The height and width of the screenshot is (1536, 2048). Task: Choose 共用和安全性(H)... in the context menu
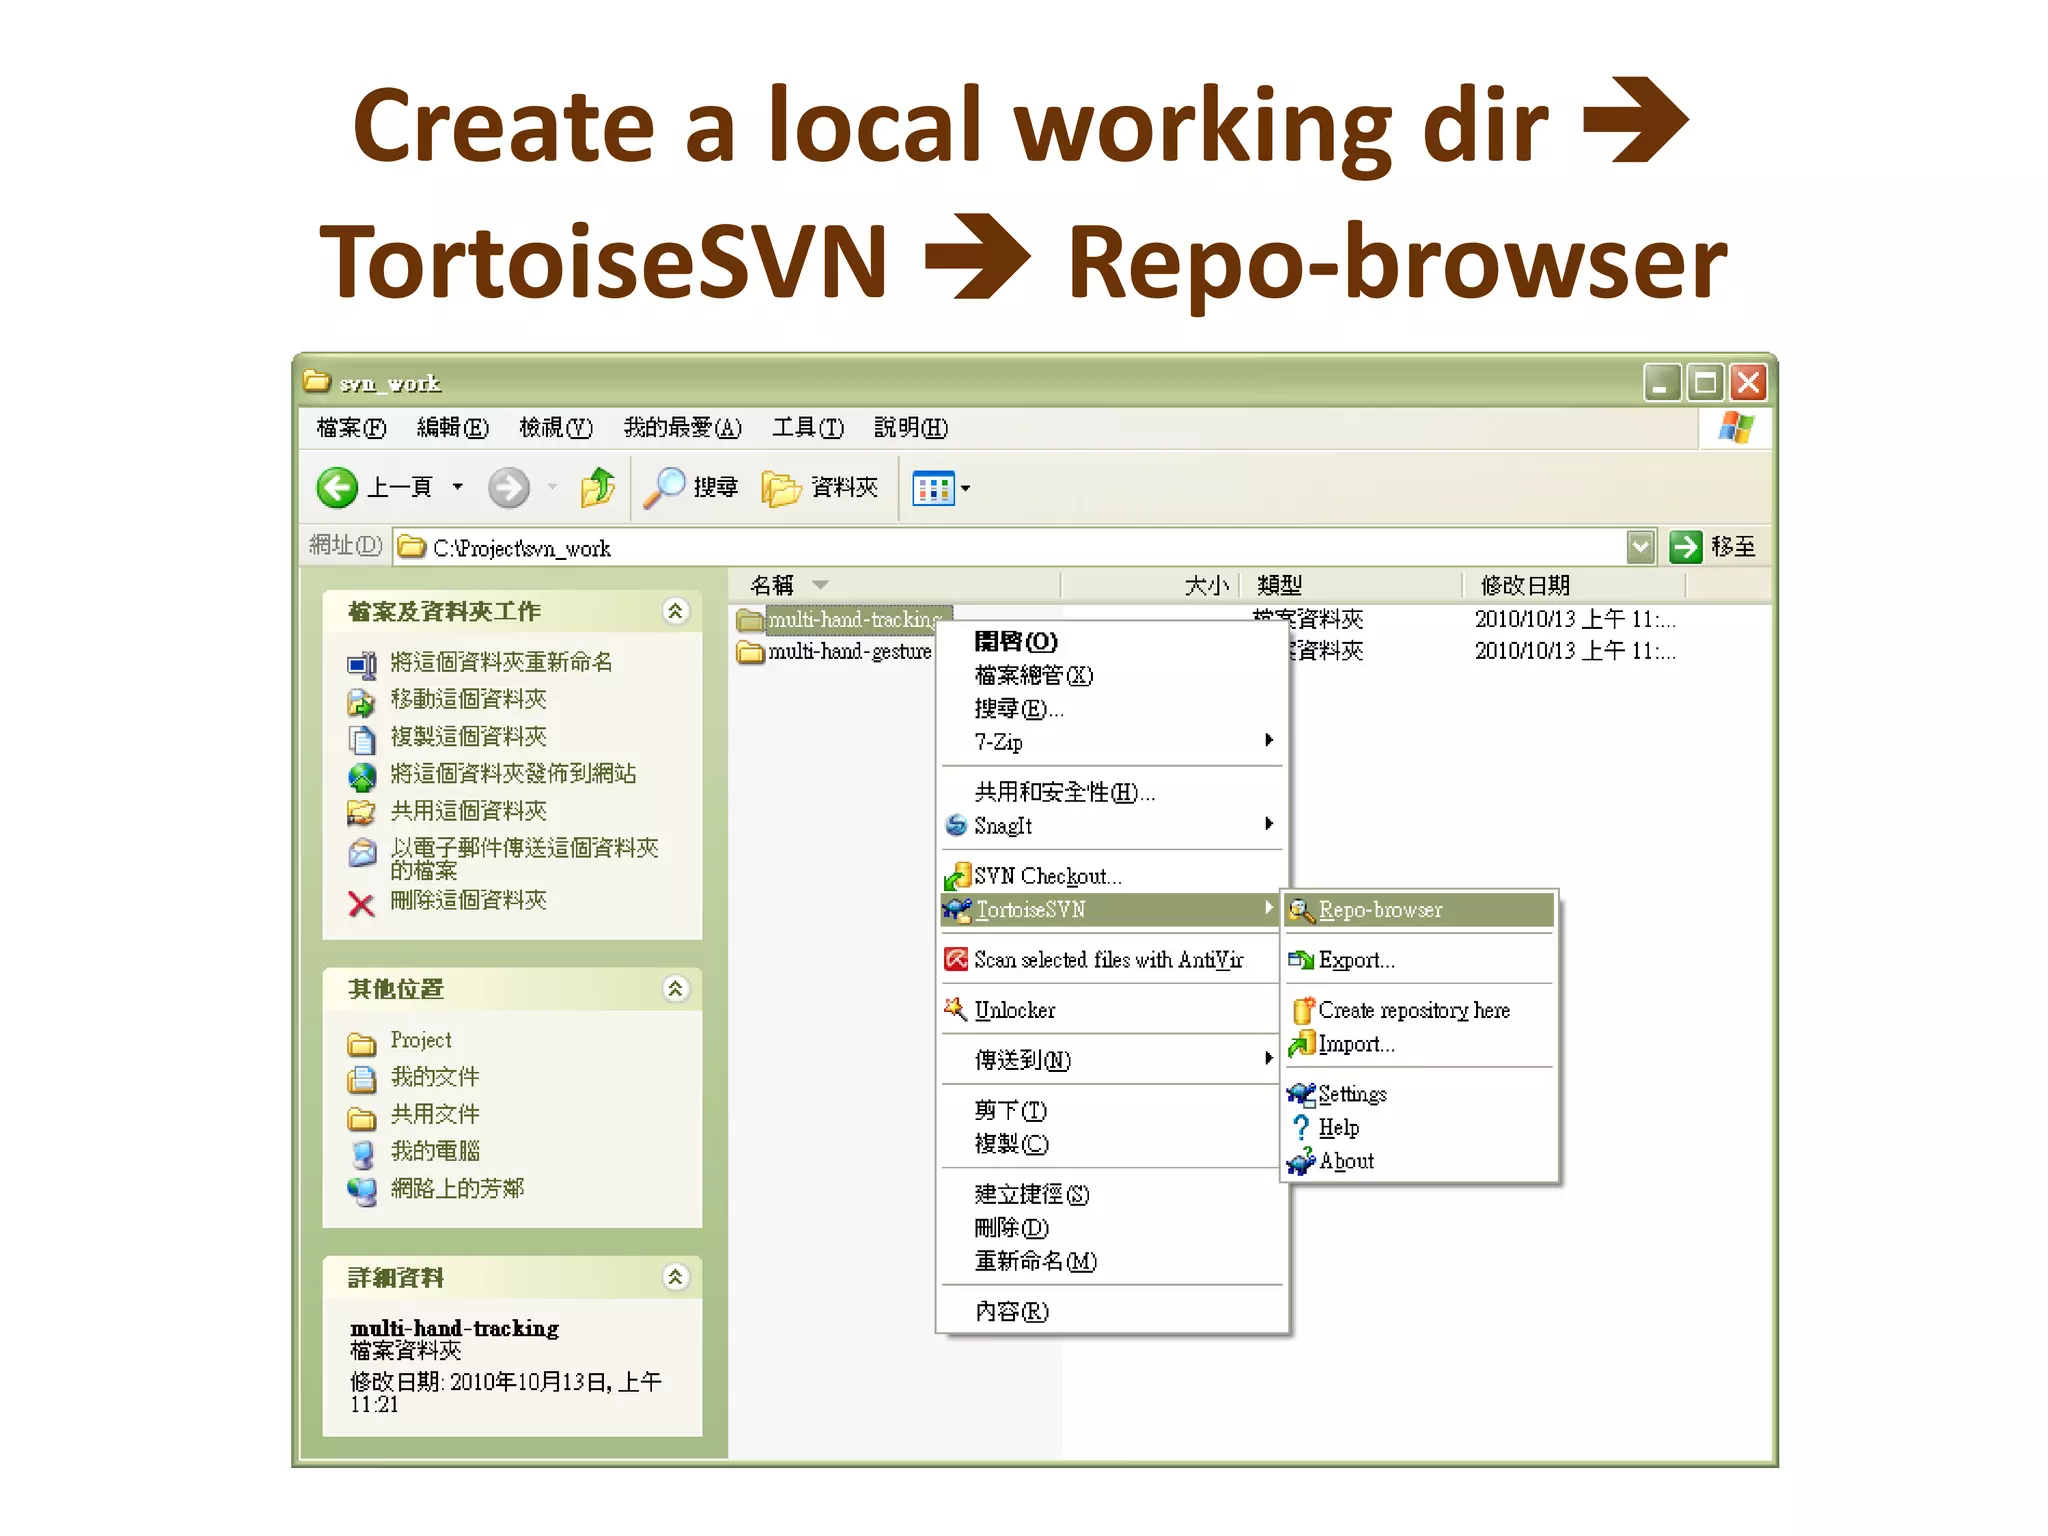(1112, 792)
